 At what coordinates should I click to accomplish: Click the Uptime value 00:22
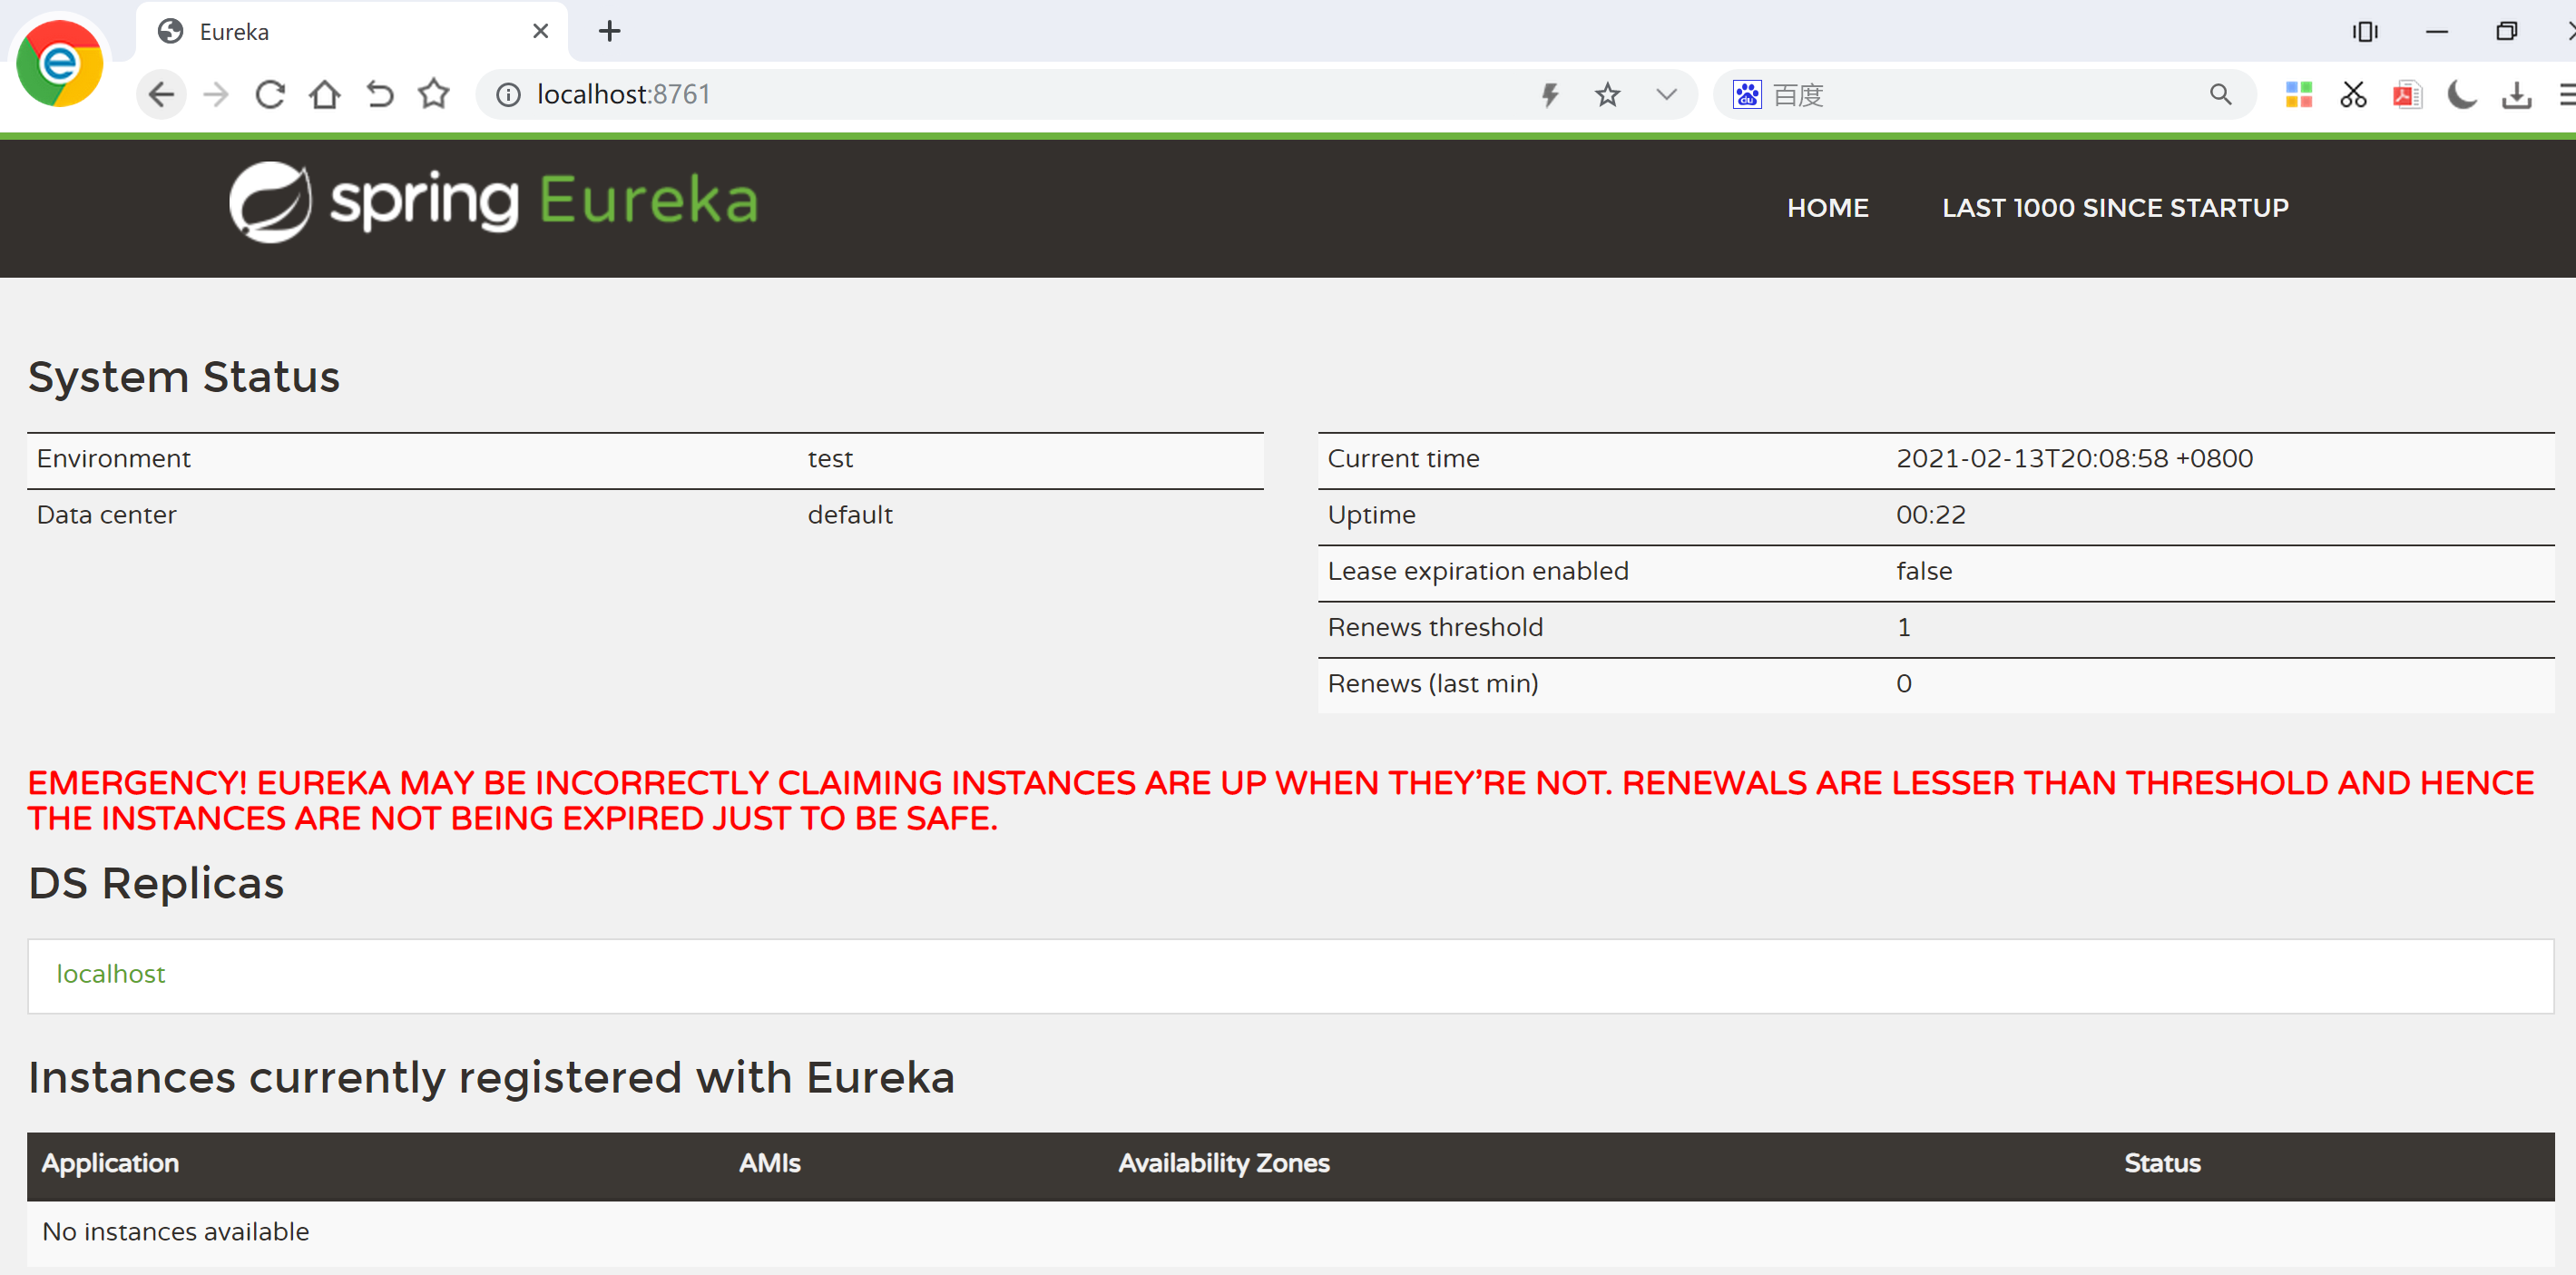(x=1930, y=515)
